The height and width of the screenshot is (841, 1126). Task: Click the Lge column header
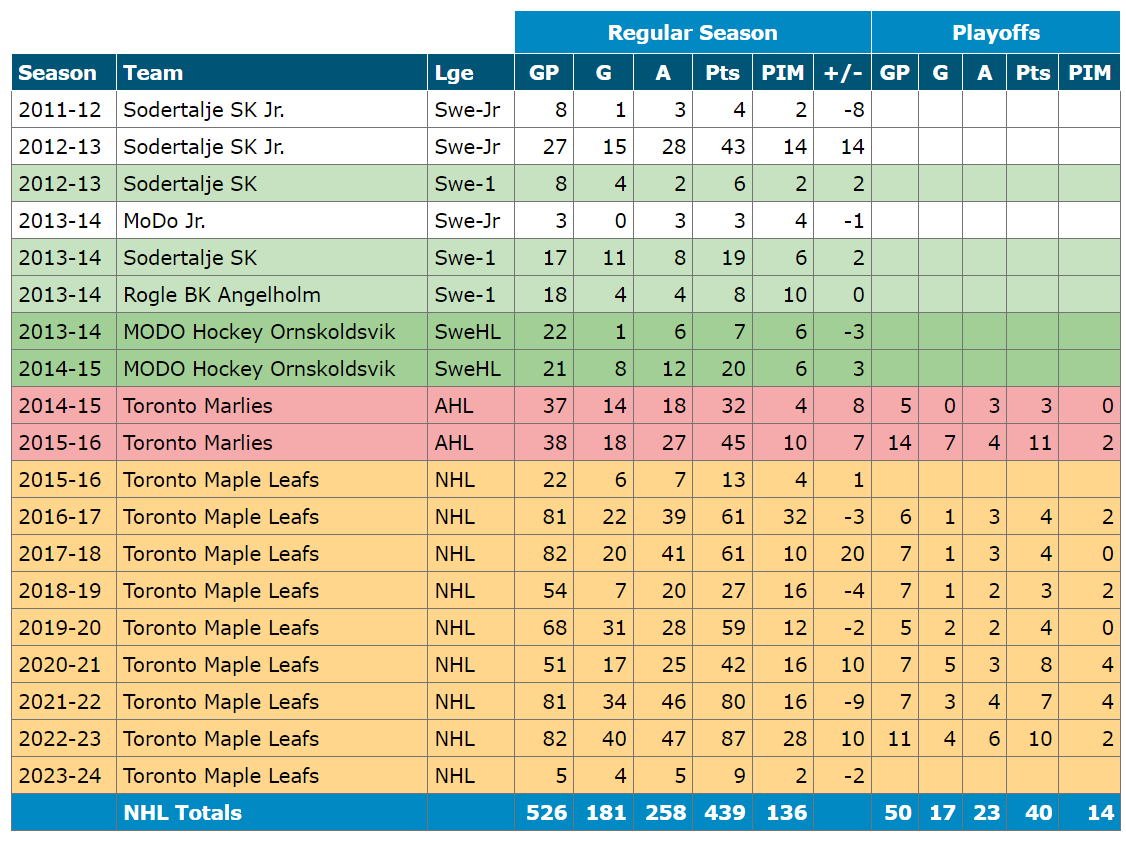pos(454,73)
